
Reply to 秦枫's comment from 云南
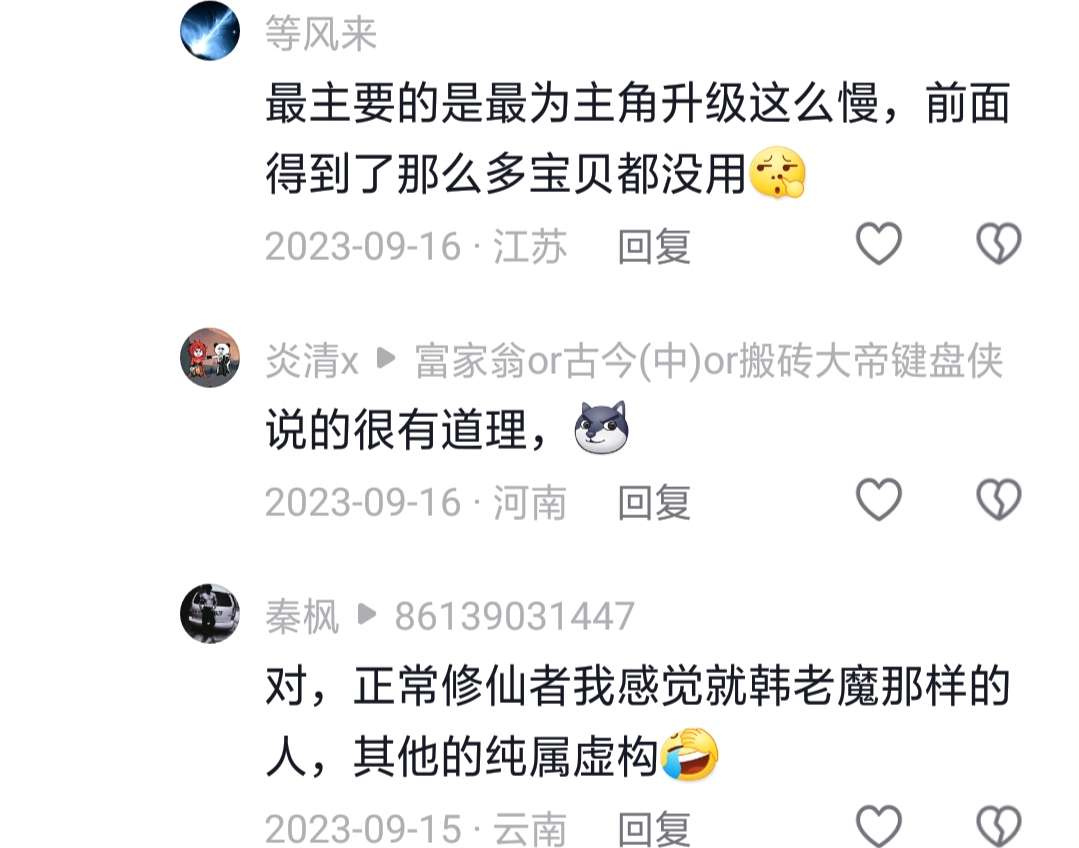pos(654,828)
